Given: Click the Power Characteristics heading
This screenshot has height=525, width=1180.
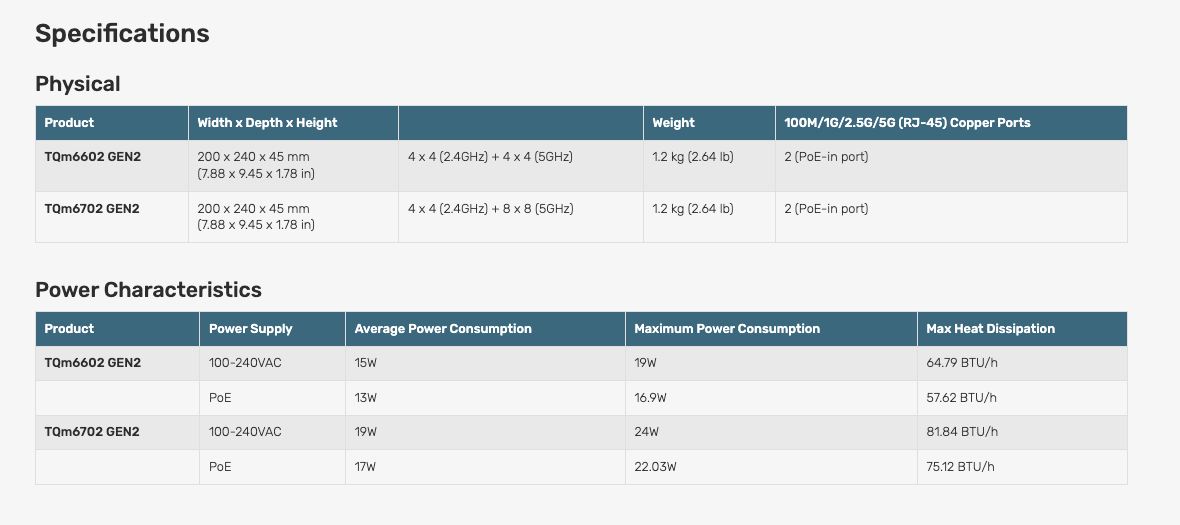Looking at the screenshot, I should click(x=148, y=290).
